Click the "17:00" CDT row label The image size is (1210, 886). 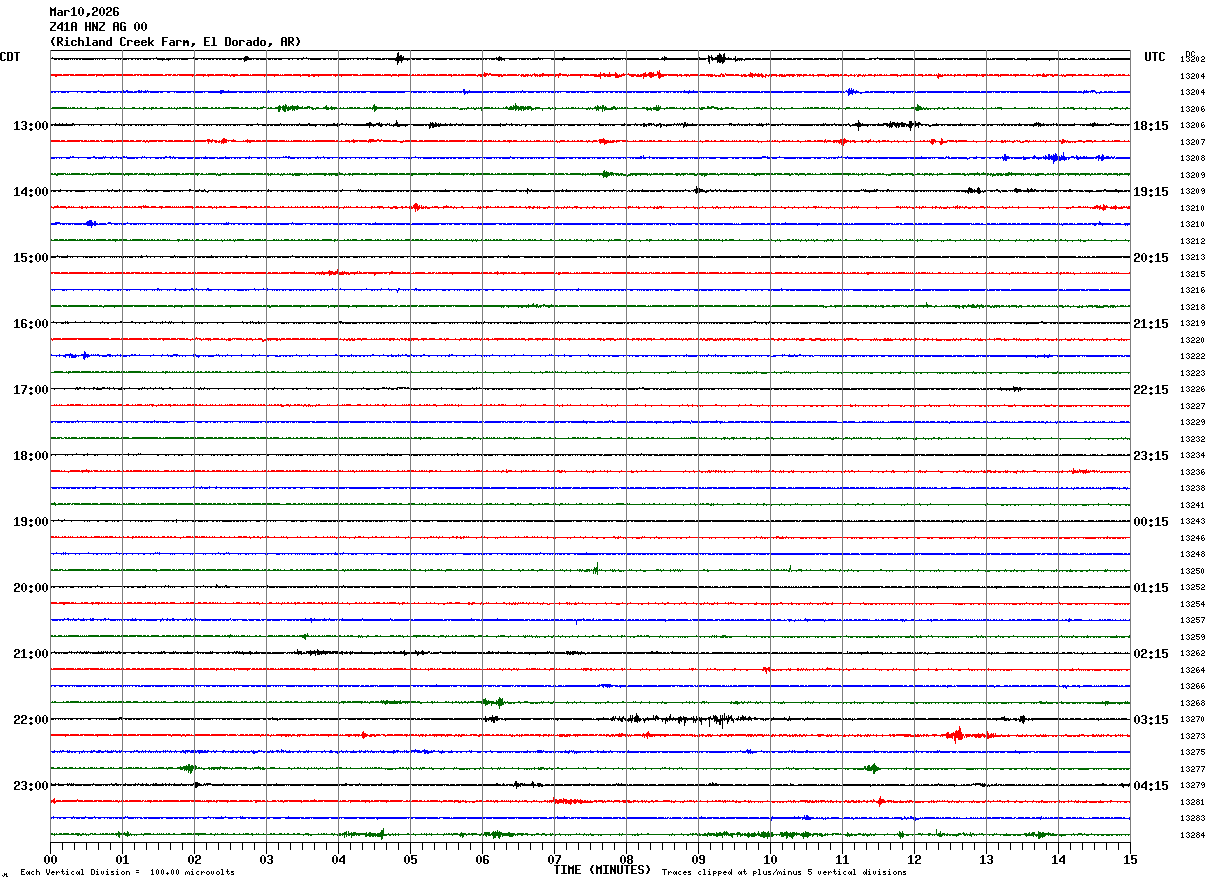pos(30,390)
